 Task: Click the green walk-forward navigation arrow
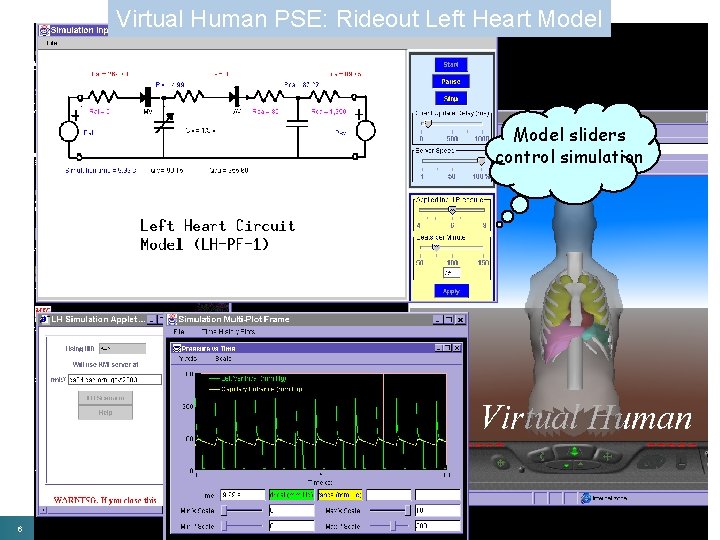point(574,451)
